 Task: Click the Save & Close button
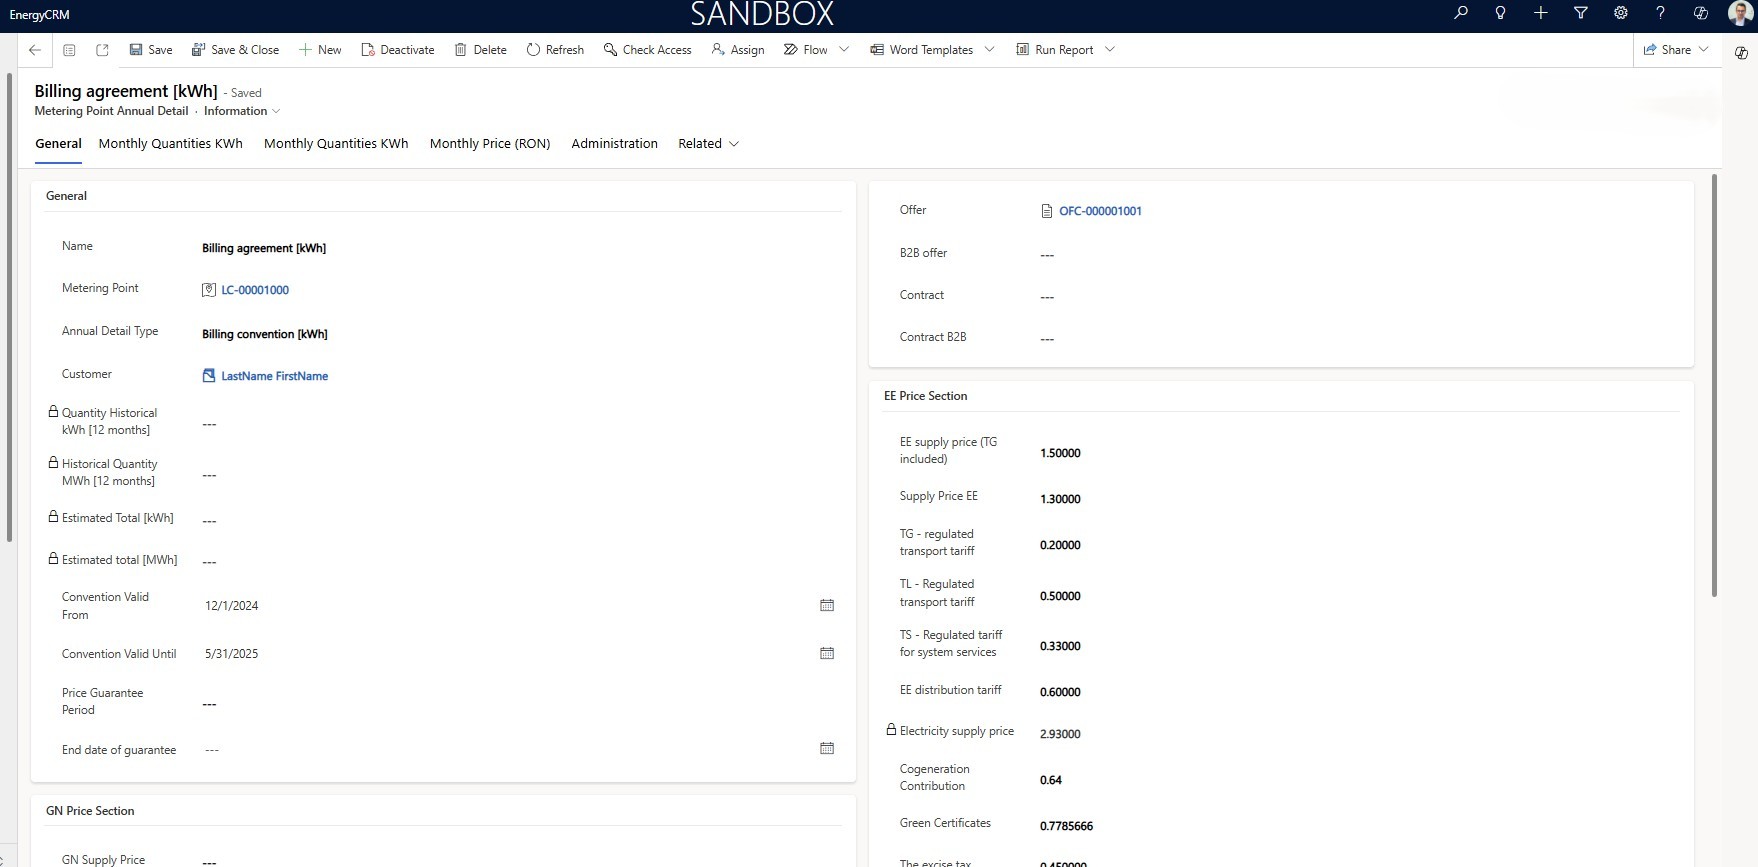(235, 50)
